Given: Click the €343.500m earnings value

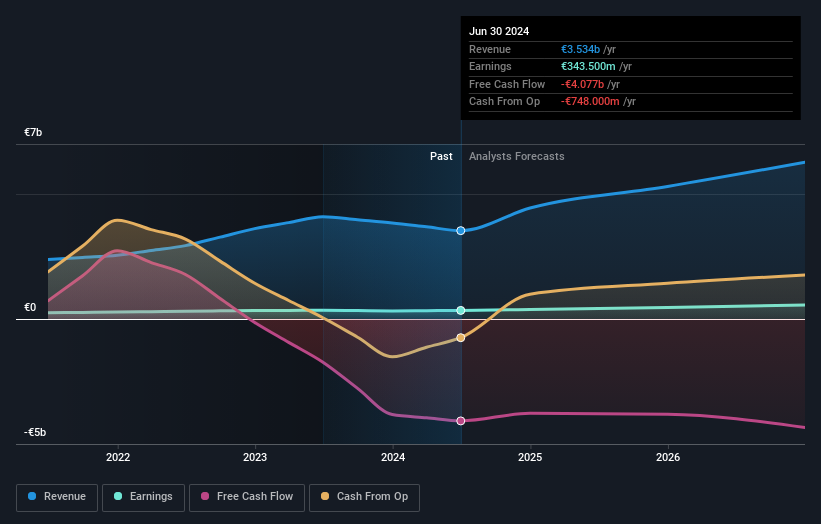Looking at the screenshot, I should point(589,66).
